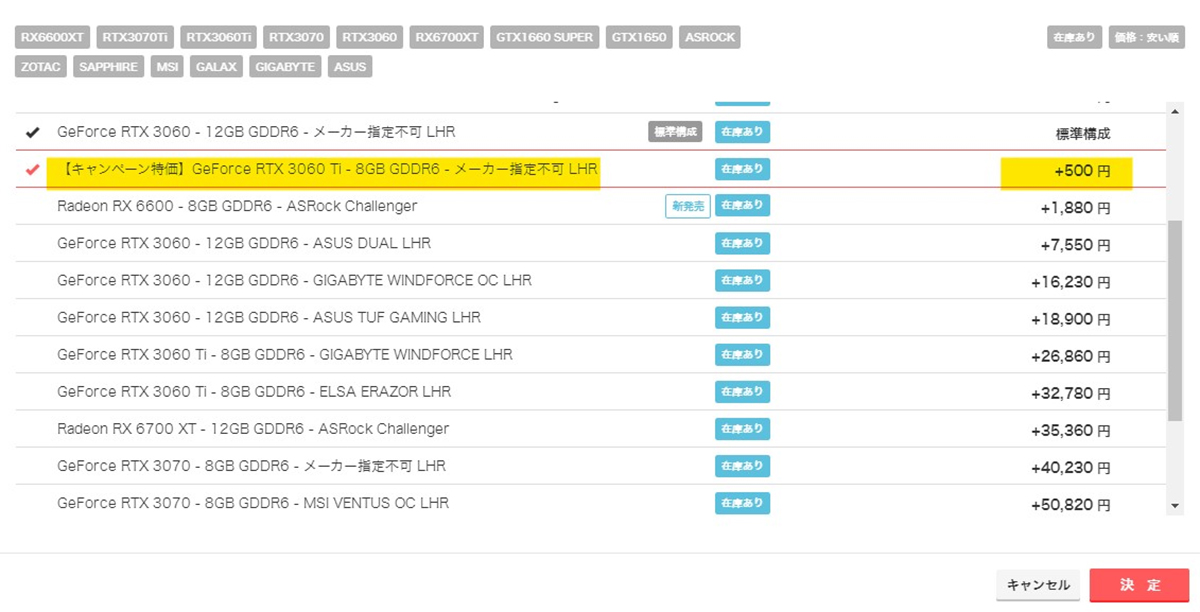
Task: Click the 新発売 badge on Radeon RX 6600
Action: [687, 206]
